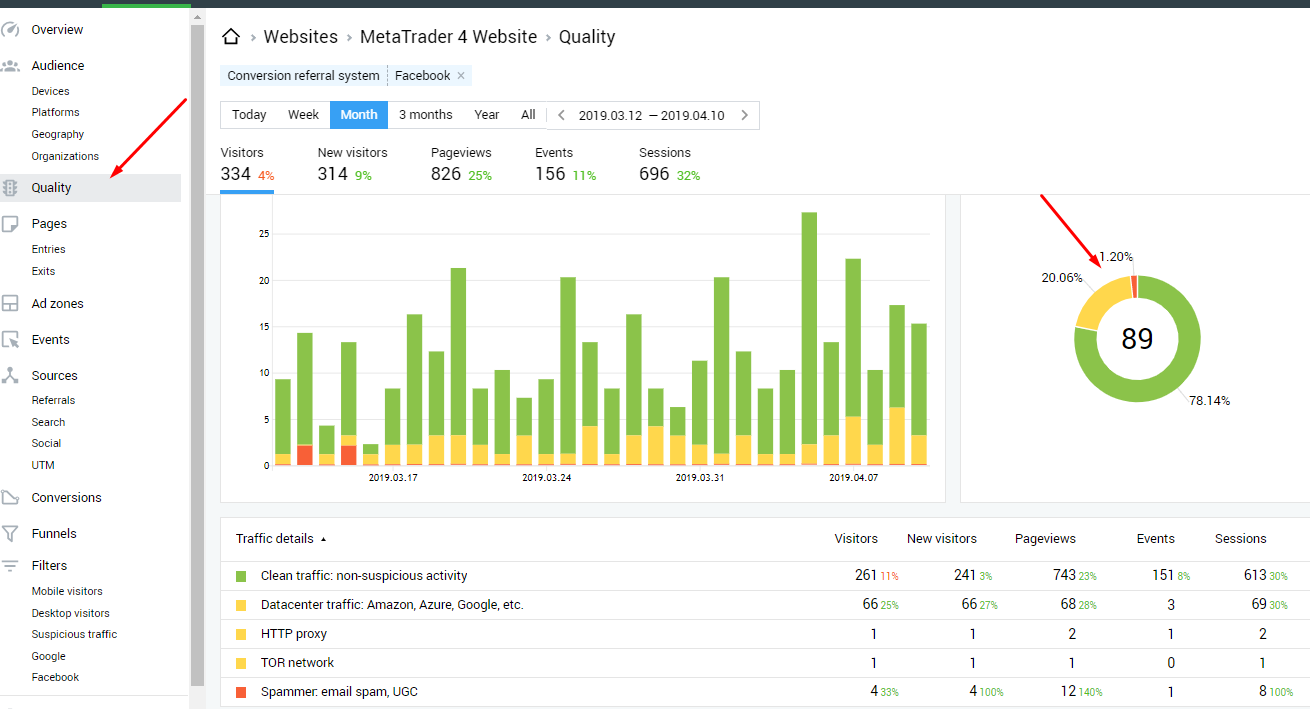The width and height of the screenshot is (1310, 709).
Task: Apply the Desktop visitors filter
Action: [x=70, y=613]
